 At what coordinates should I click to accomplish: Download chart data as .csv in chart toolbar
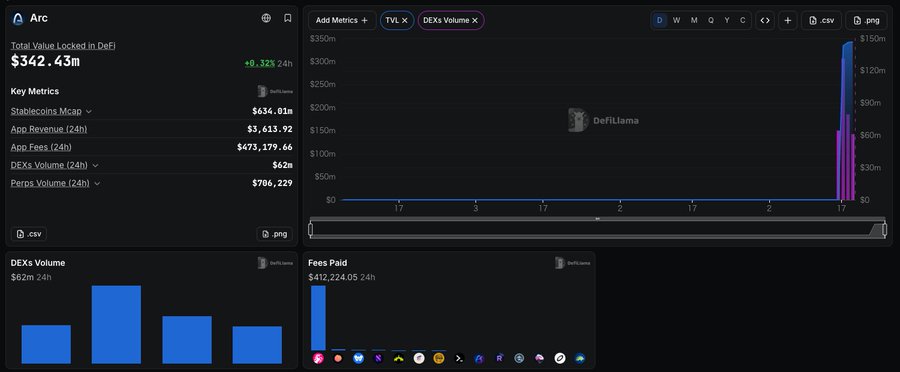pos(821,21)
